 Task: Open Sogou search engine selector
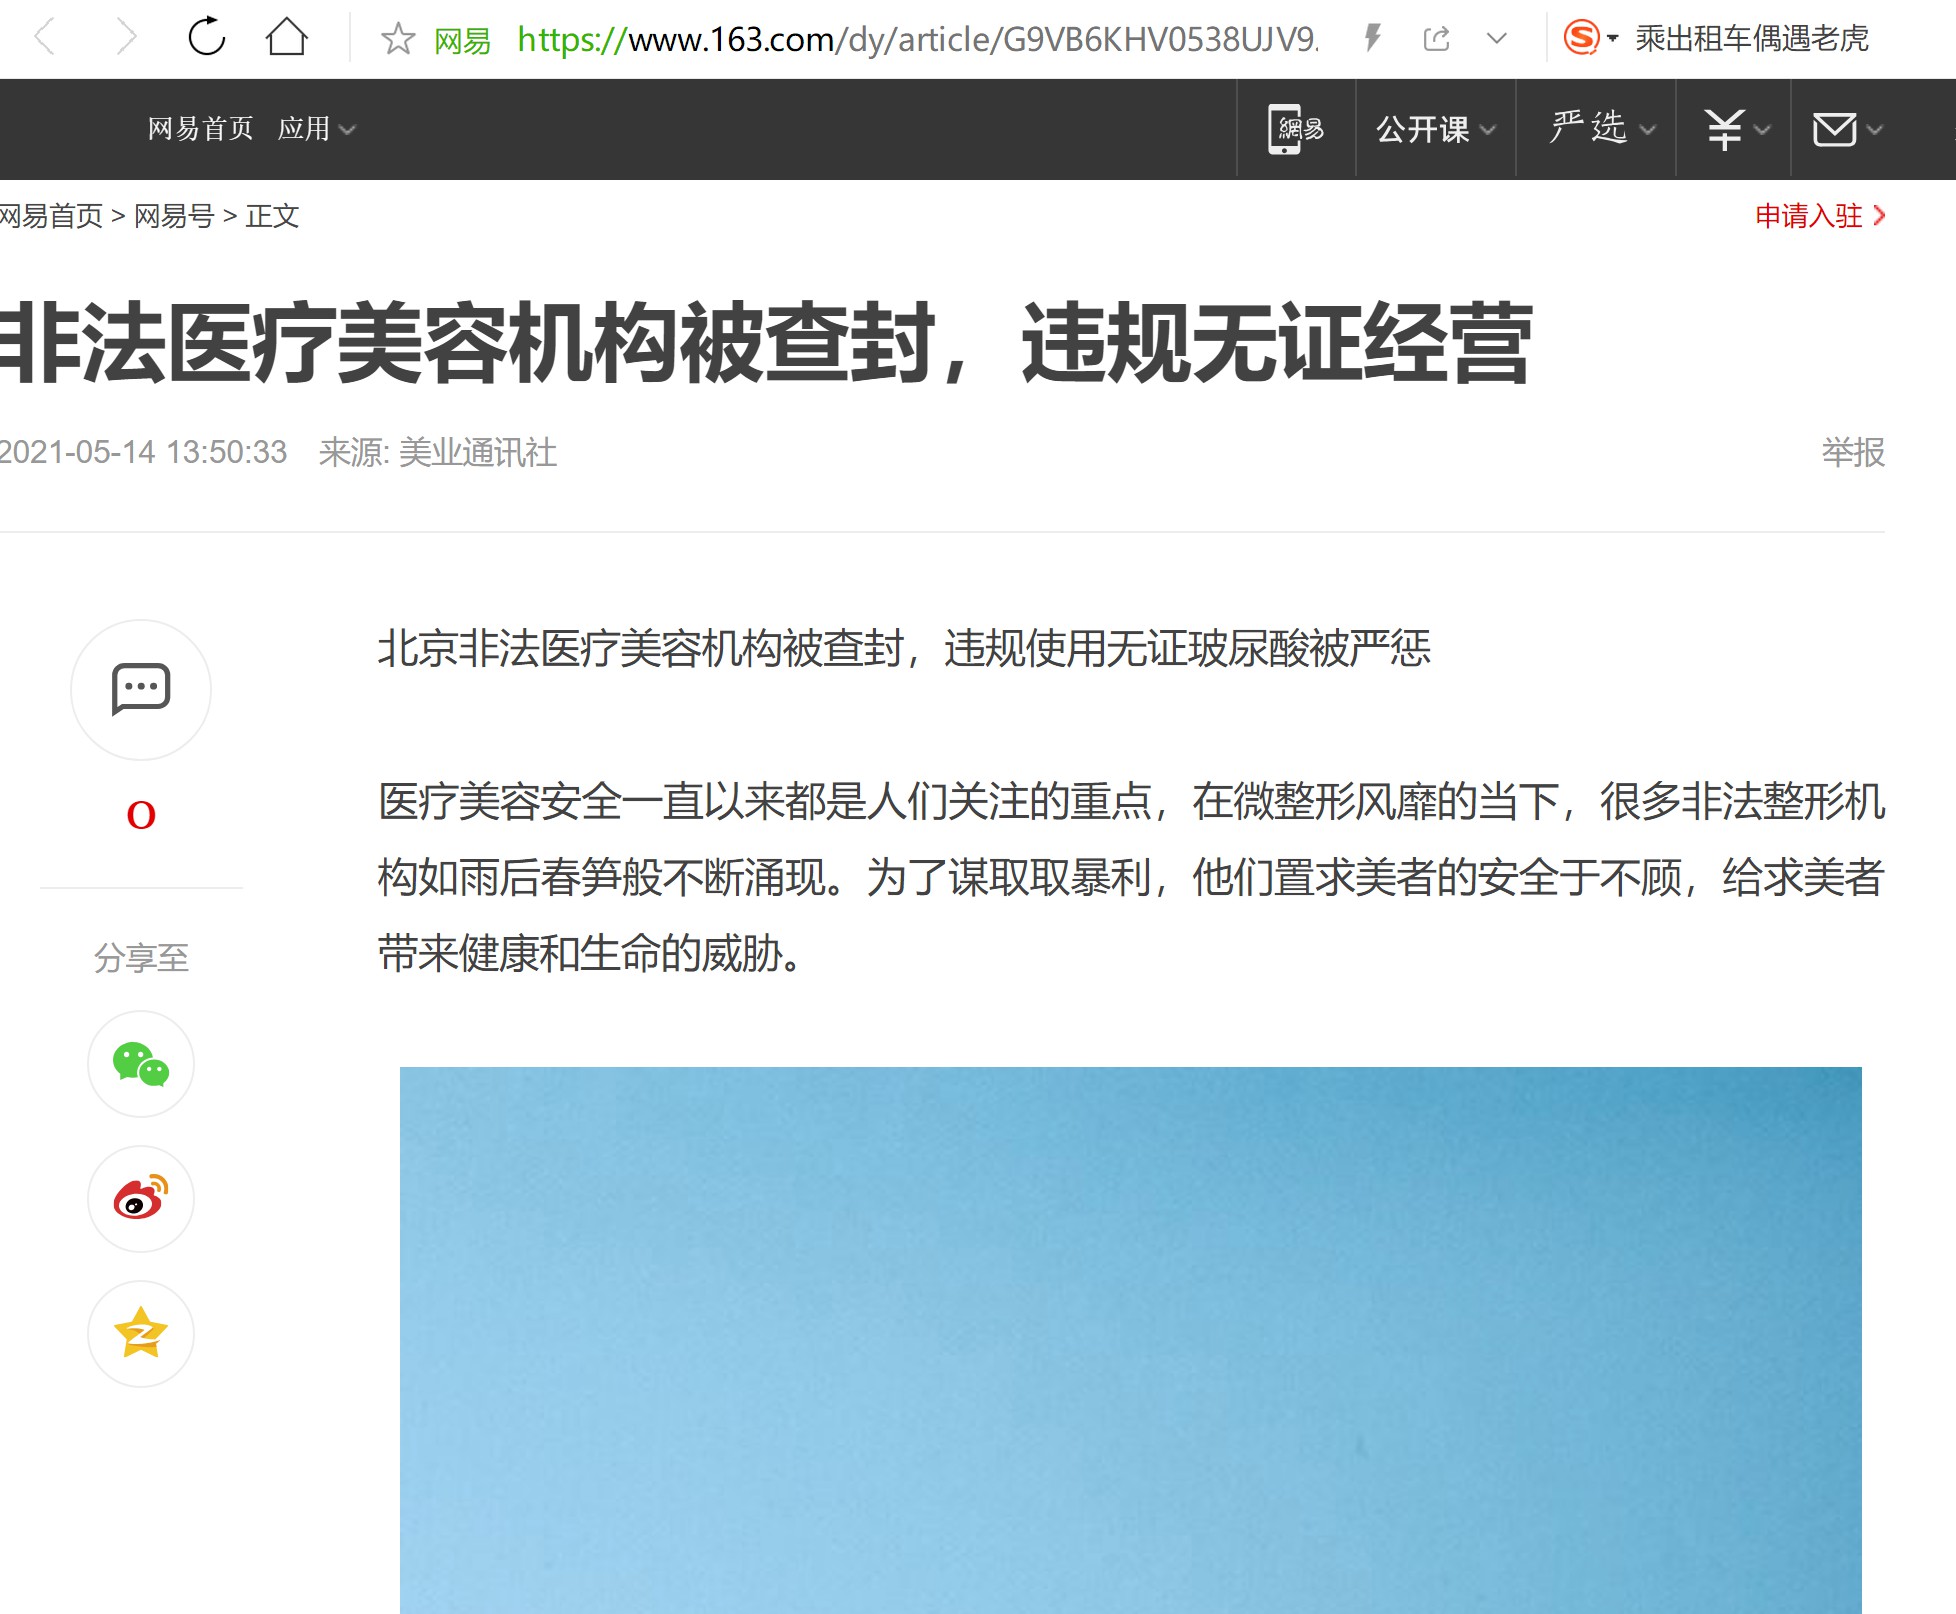click(1590, 38)
